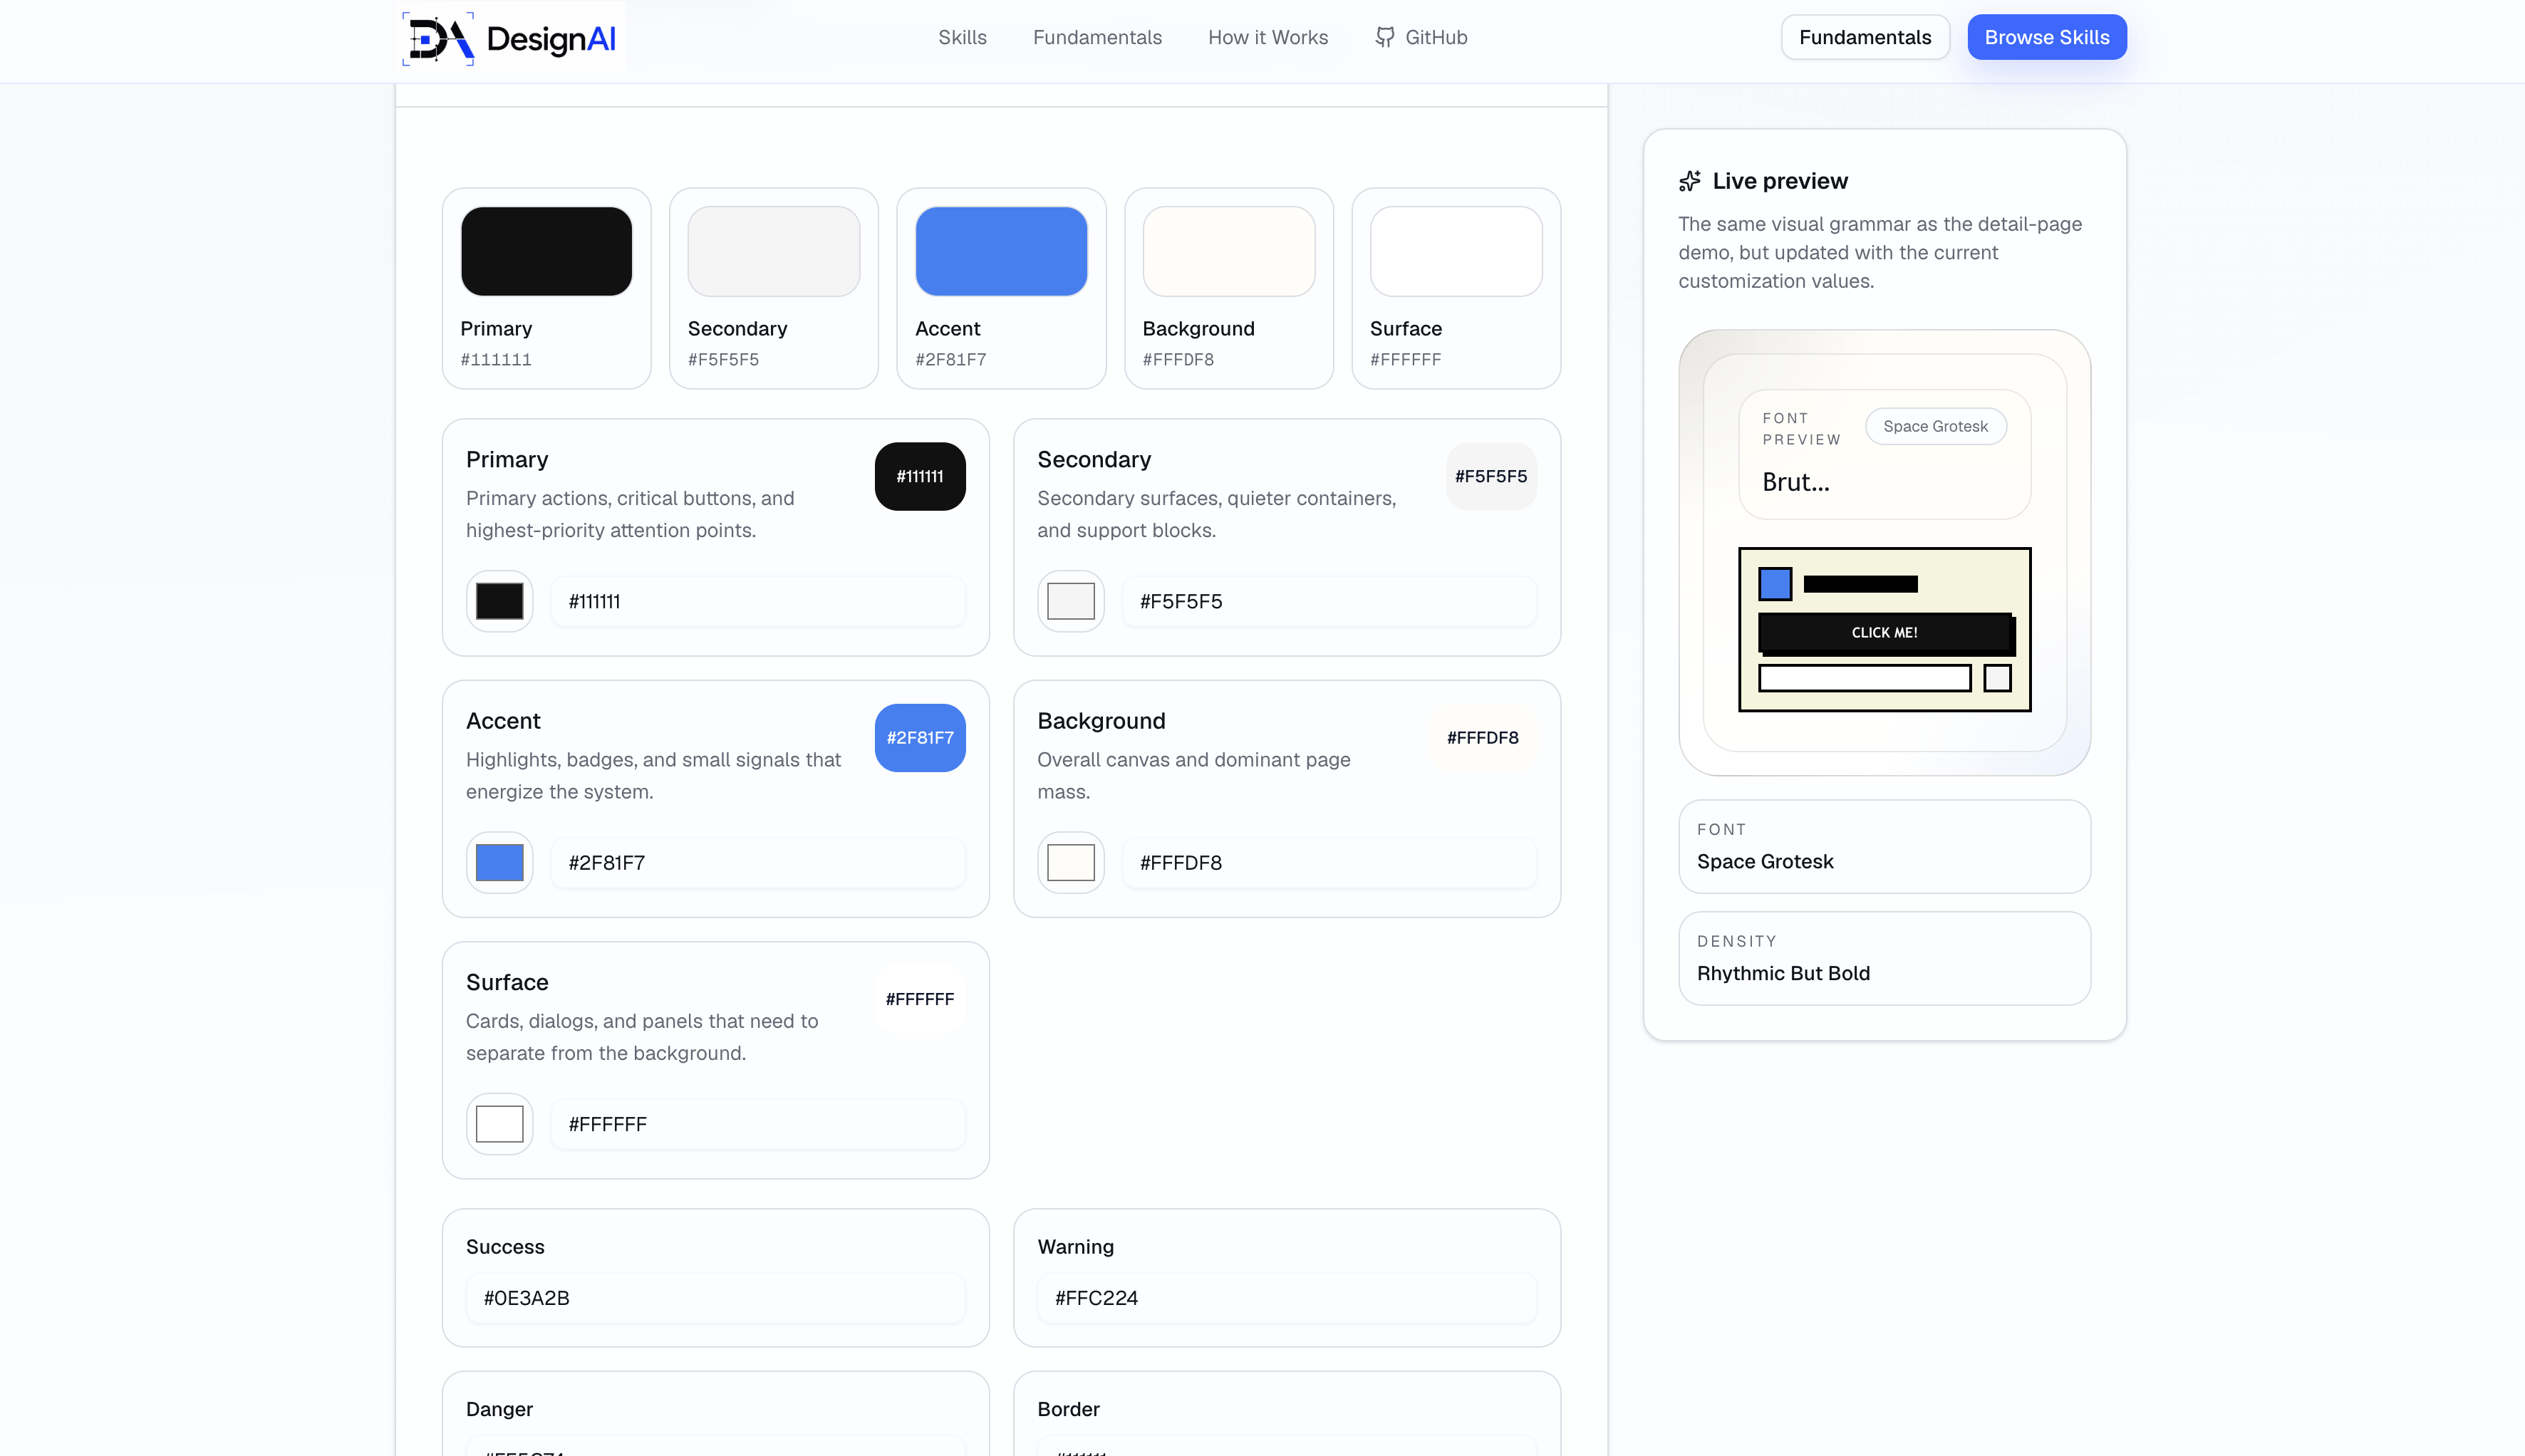Click the #FFFDF8 badge in Background card

pos(1483,737)
